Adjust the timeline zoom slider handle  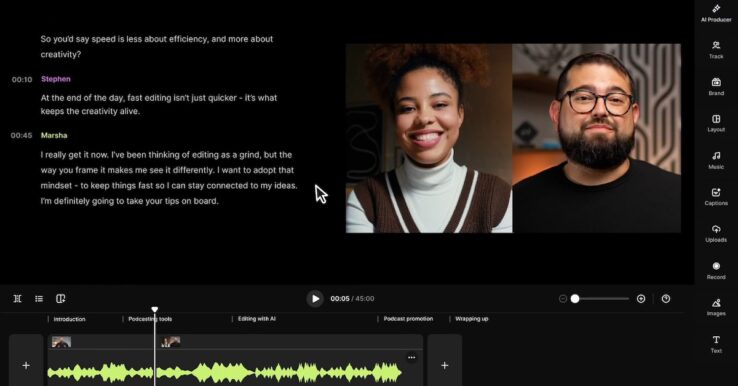(x=575, y=299)
